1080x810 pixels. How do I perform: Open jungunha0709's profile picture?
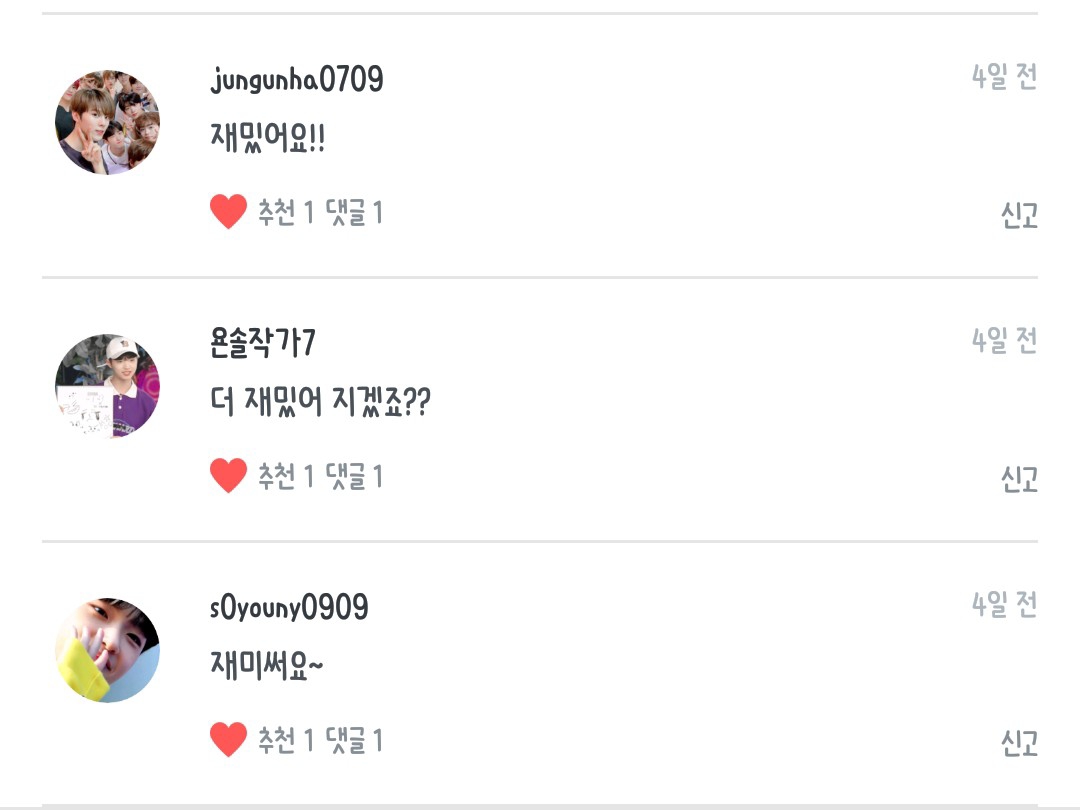pos(107,122)
